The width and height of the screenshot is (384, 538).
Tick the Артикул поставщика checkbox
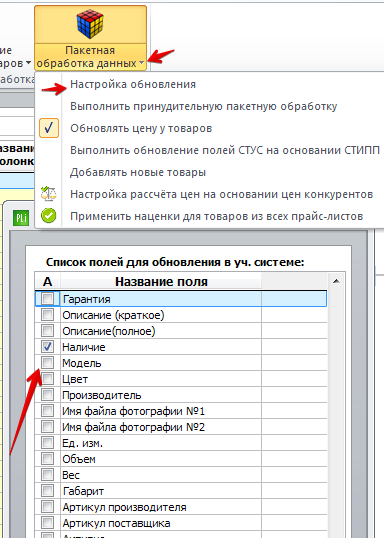tap(47, 523)
